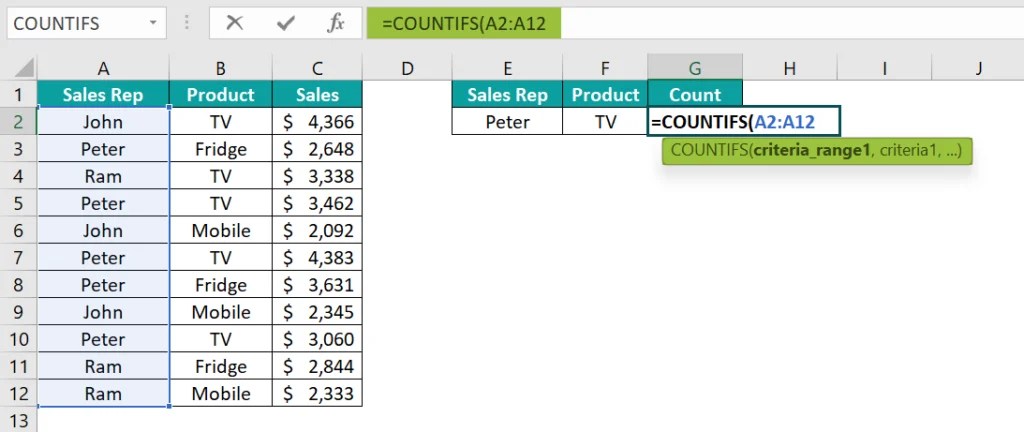1024x432 pixels.
Task: Click the Sales Rep header cell A1
Action: [103, 95]
